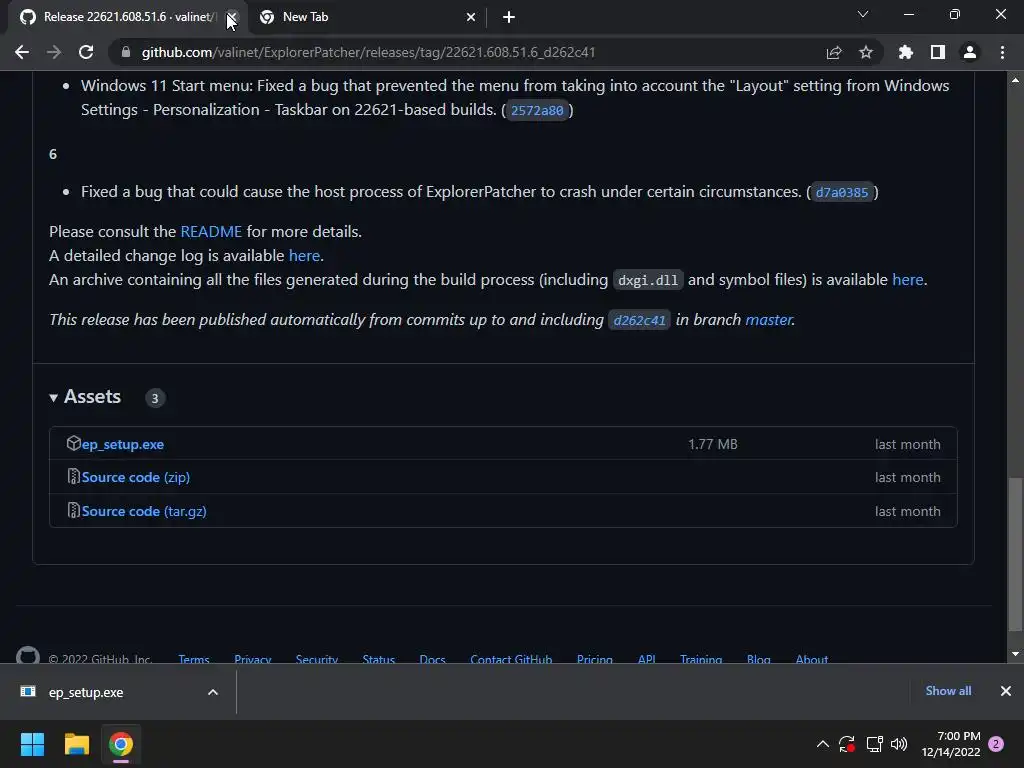Download ep_setup.exe asset
This screenshot has height=768, width=1024.
click(x=123, y=444)
